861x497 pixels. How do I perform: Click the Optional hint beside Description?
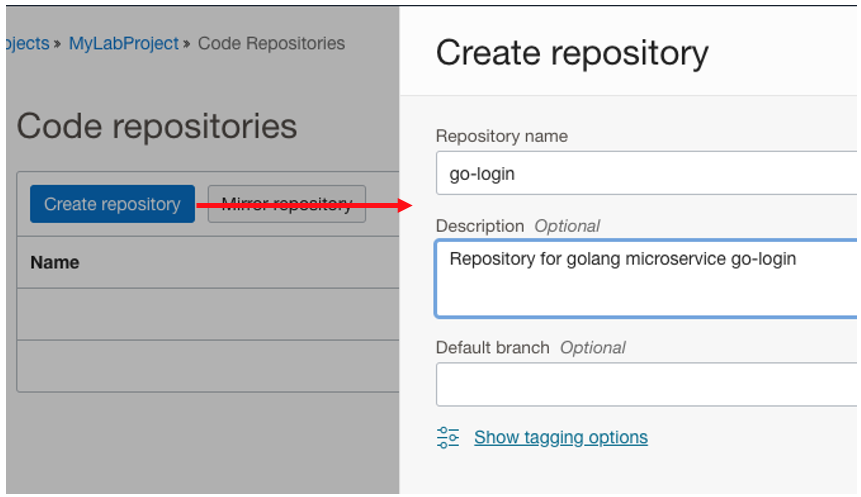pyautogui.click(x=567, y=226)
